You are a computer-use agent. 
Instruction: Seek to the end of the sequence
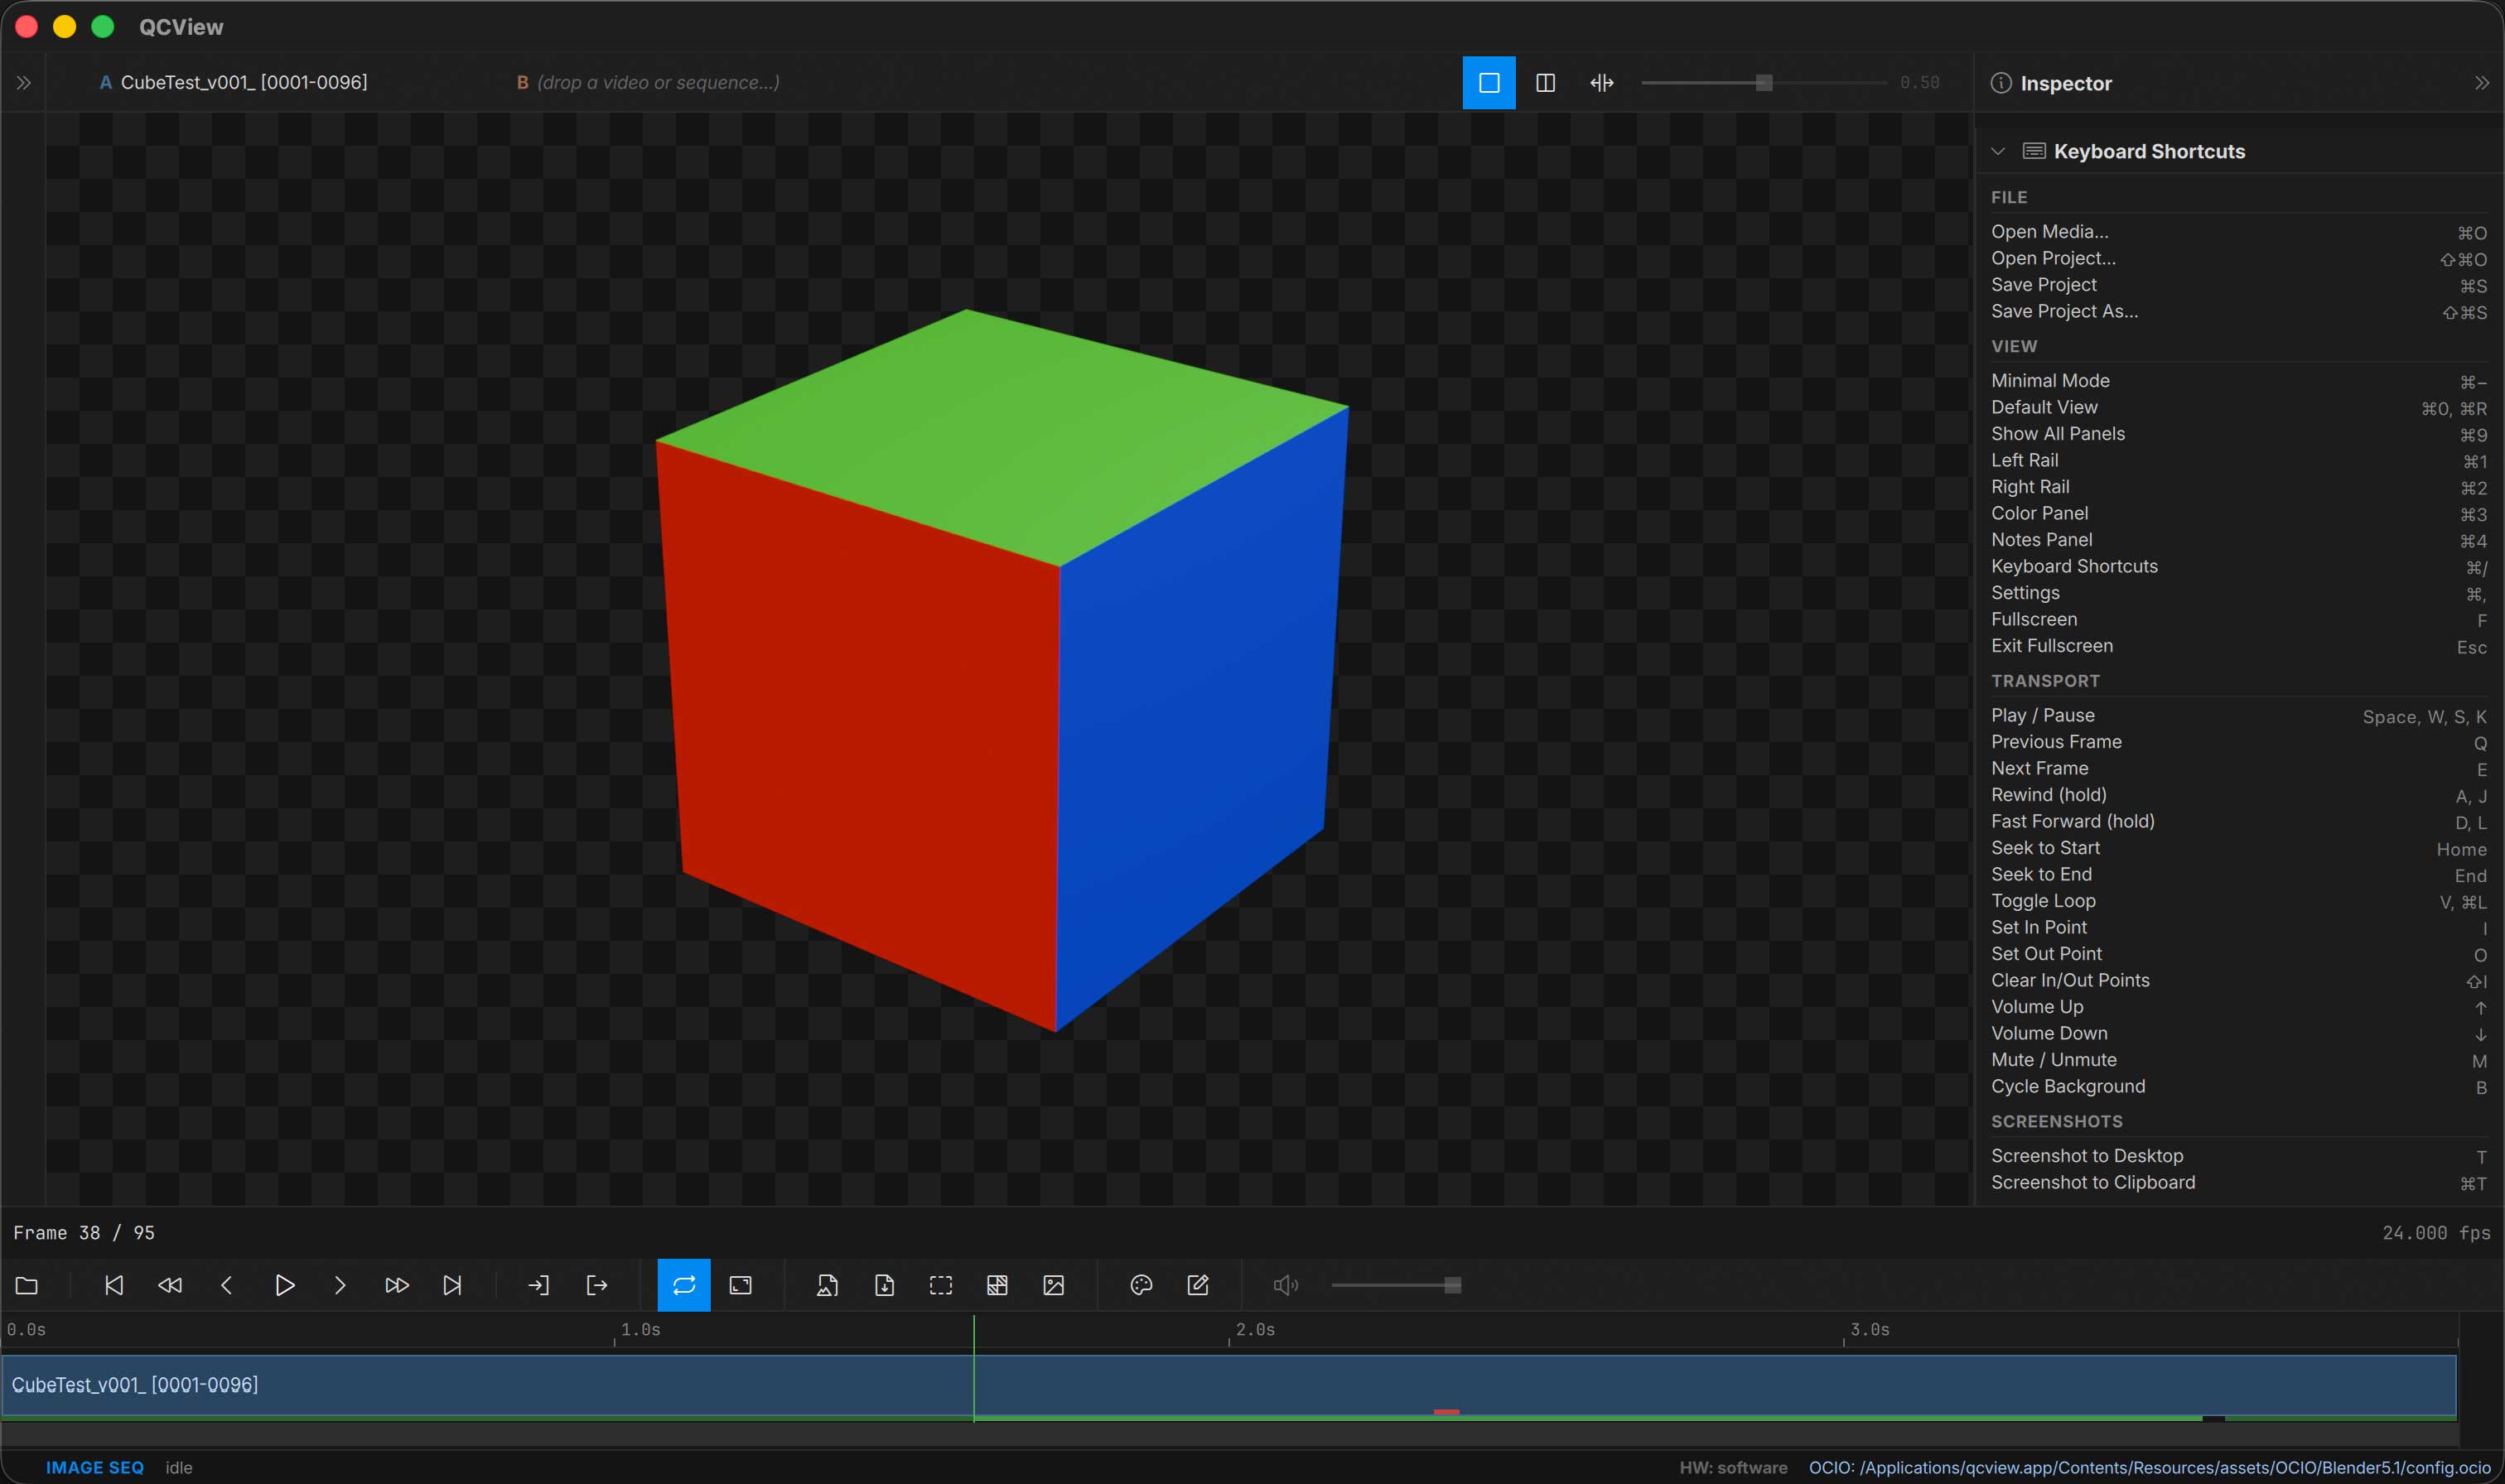(x=453, y=1285)
